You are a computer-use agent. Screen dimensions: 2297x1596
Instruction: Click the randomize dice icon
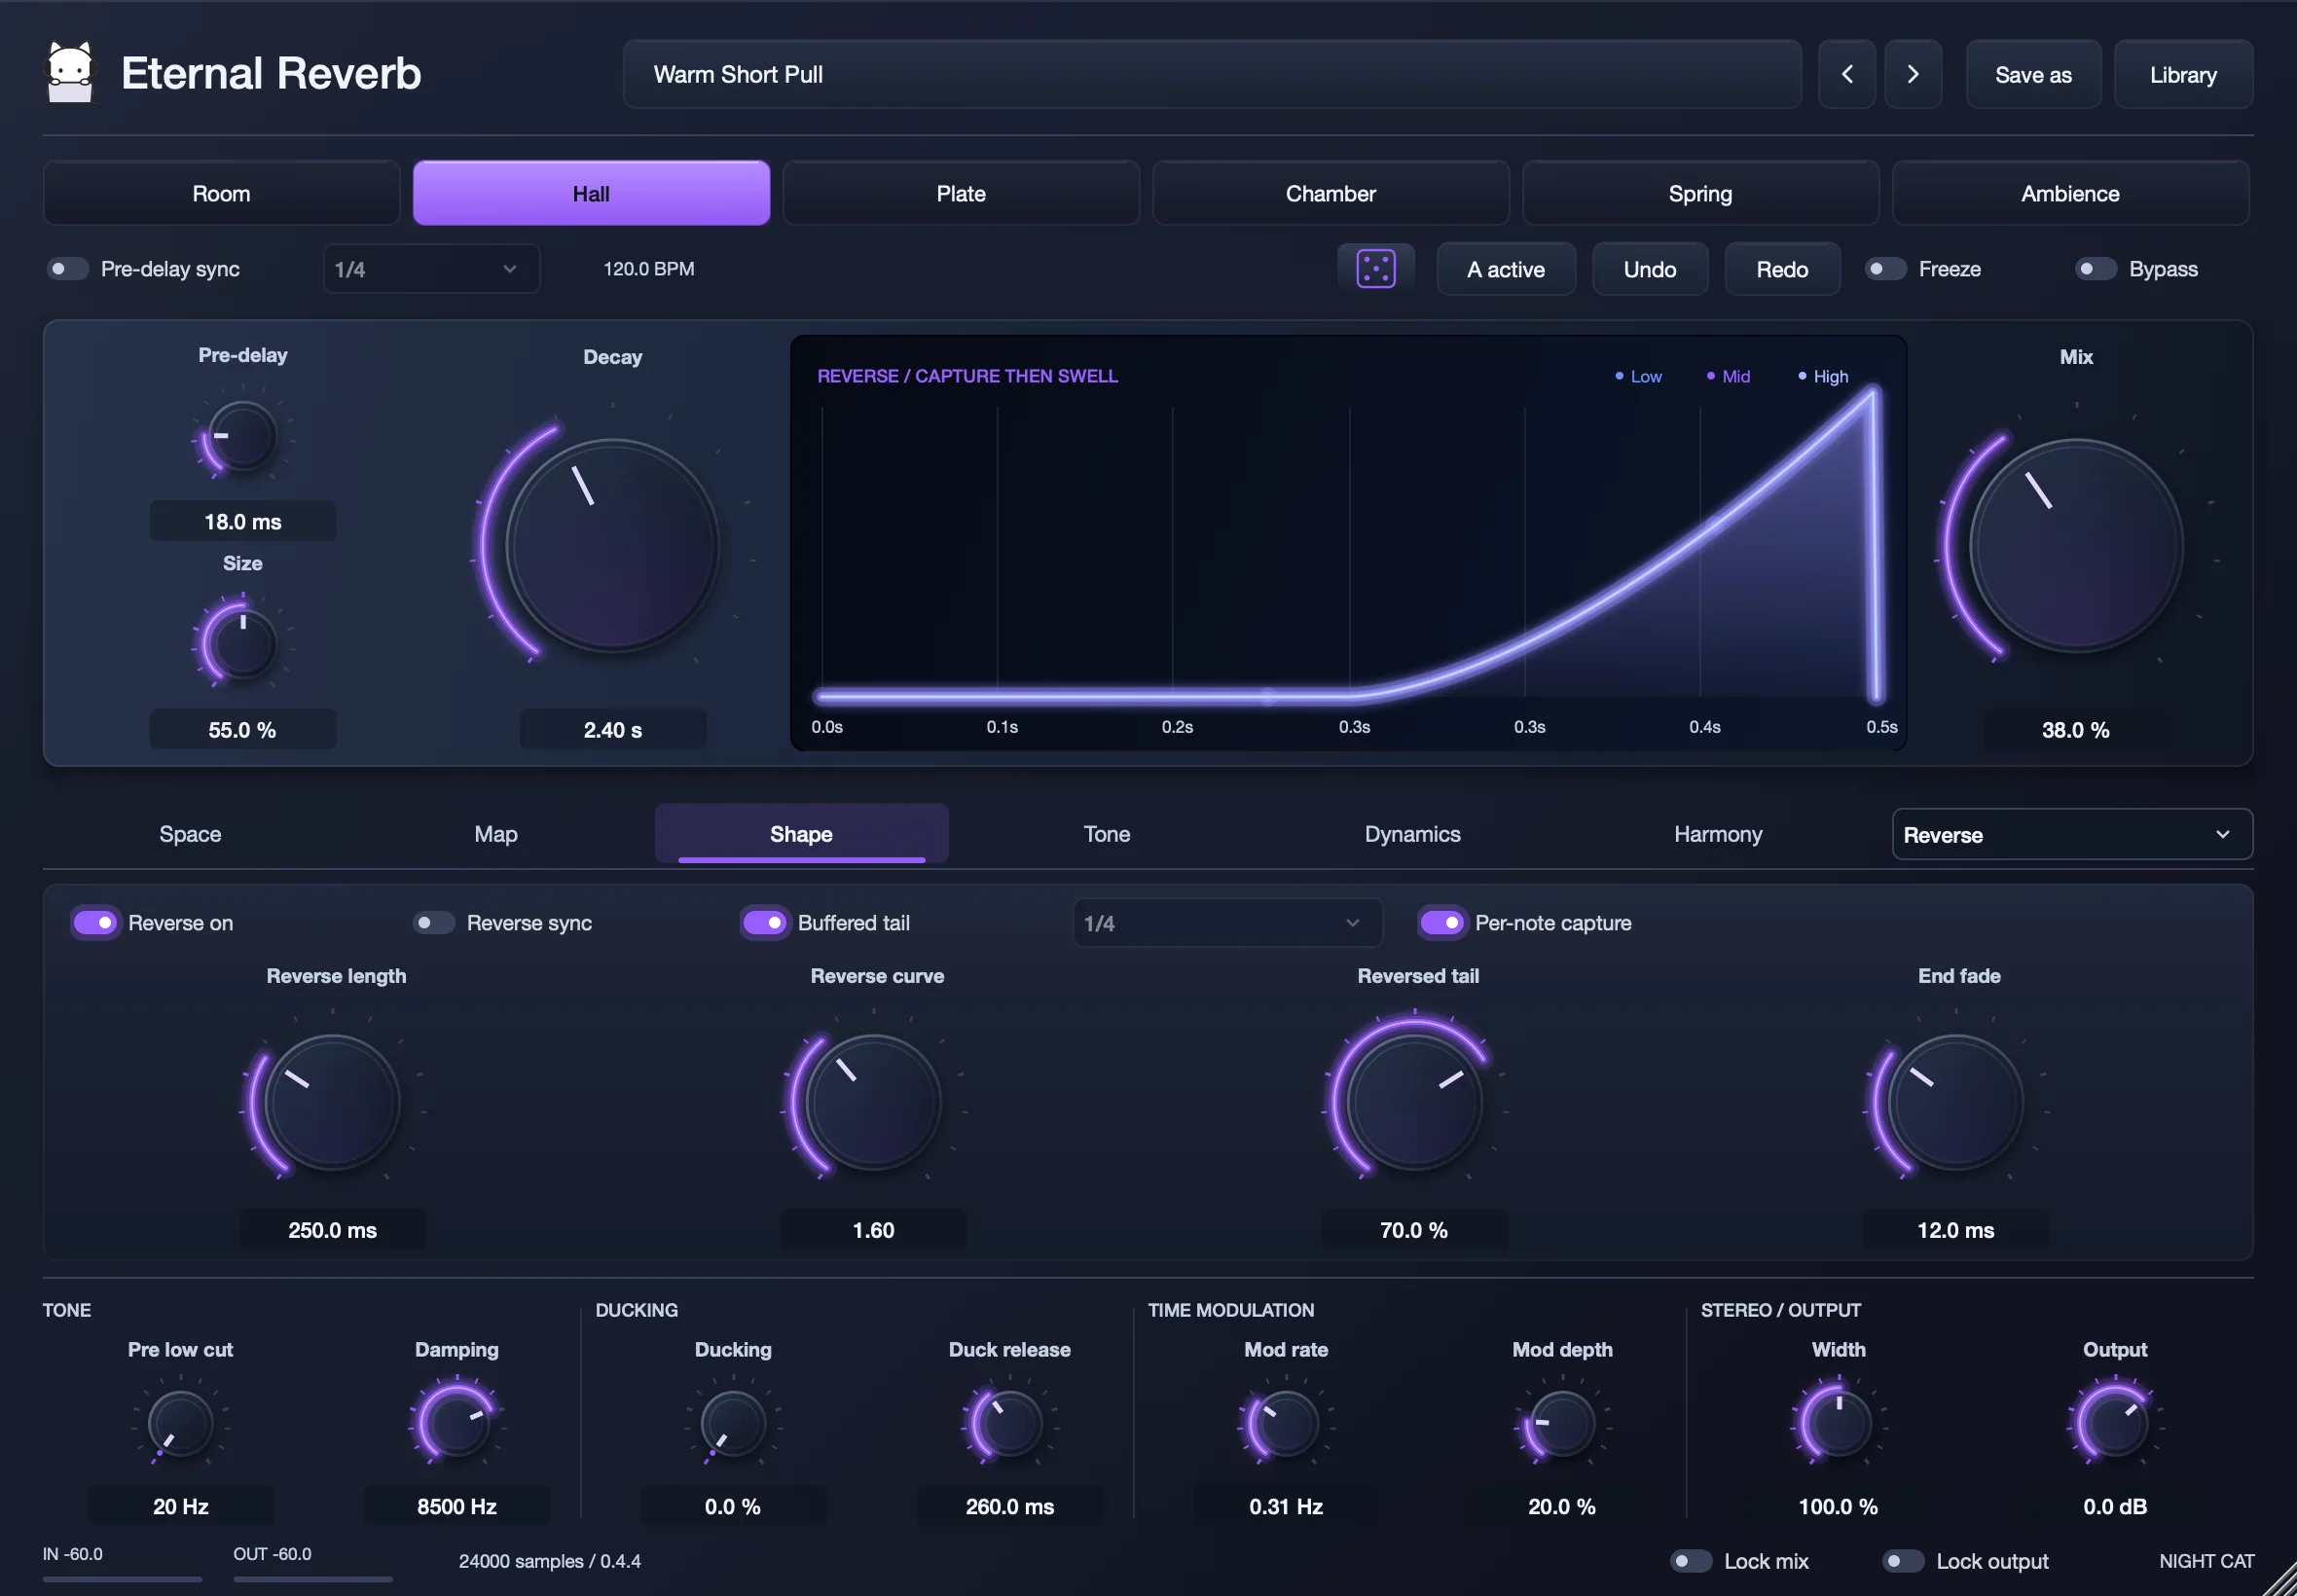1375,269
